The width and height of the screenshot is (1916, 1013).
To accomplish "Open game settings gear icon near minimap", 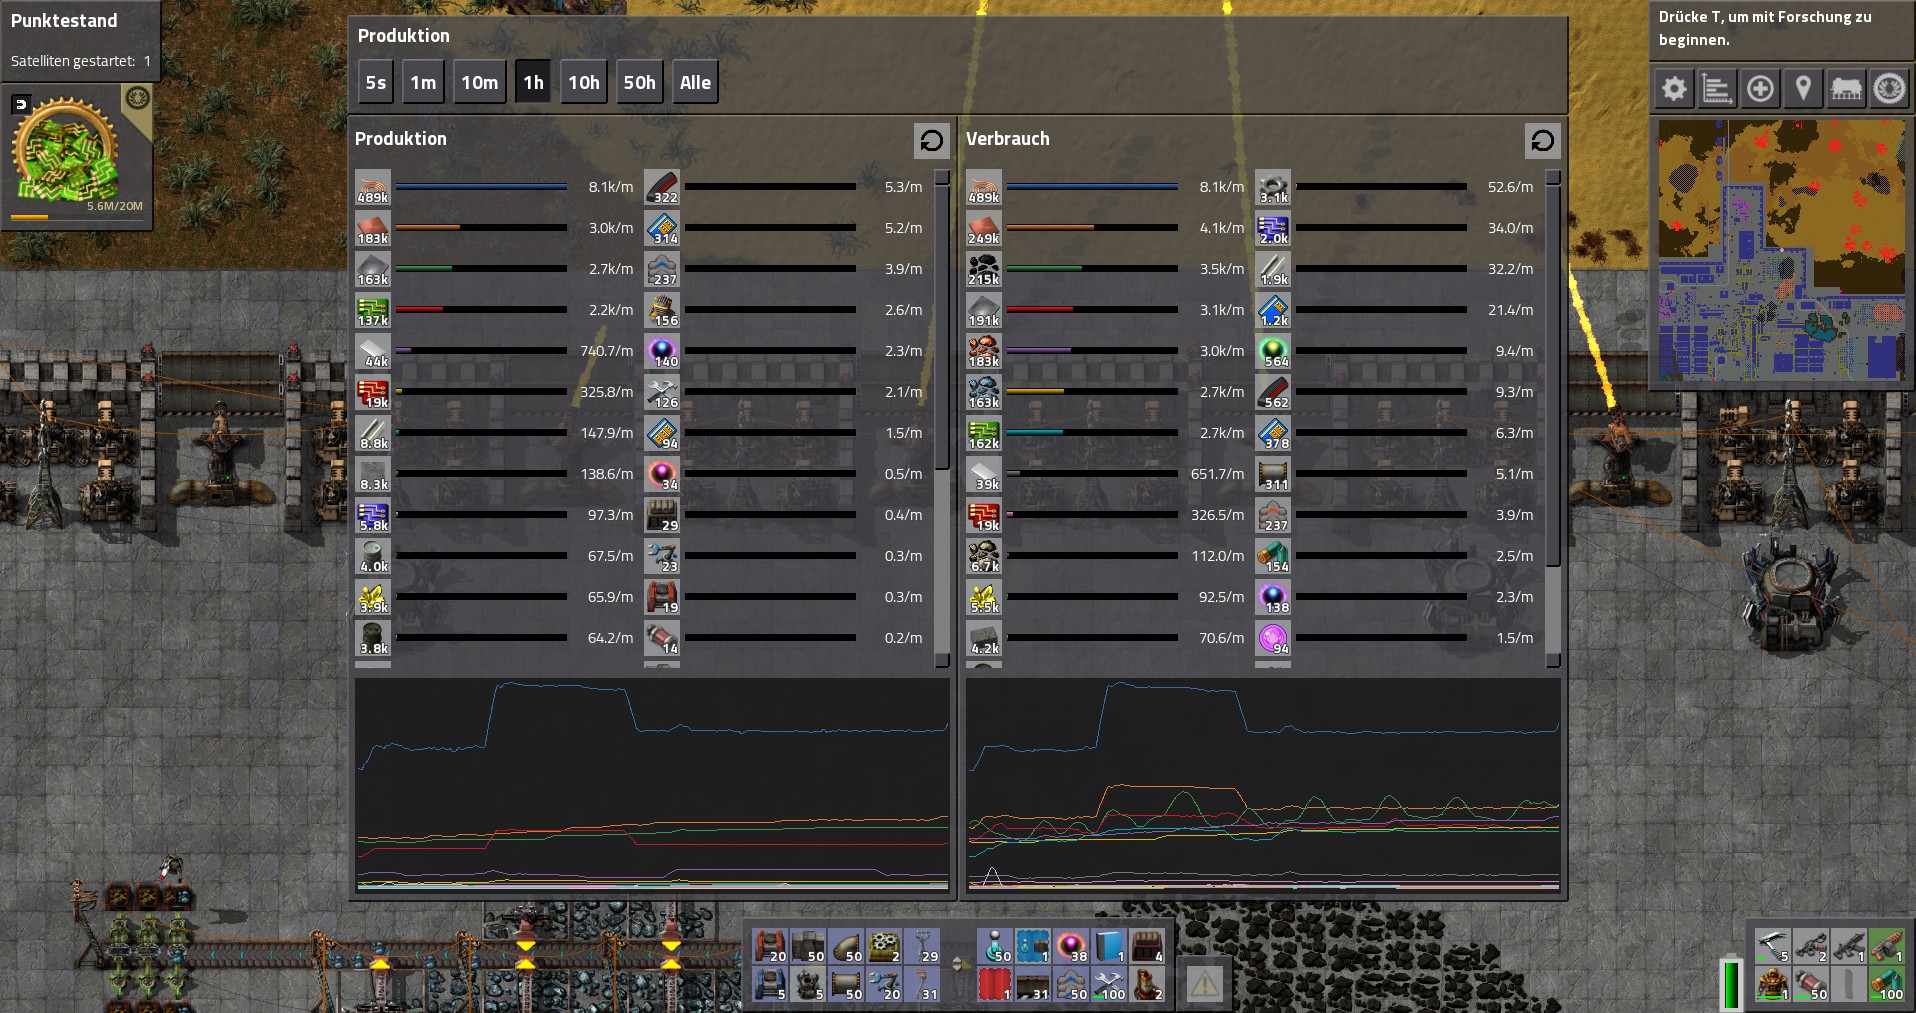I will [1674, 89].
